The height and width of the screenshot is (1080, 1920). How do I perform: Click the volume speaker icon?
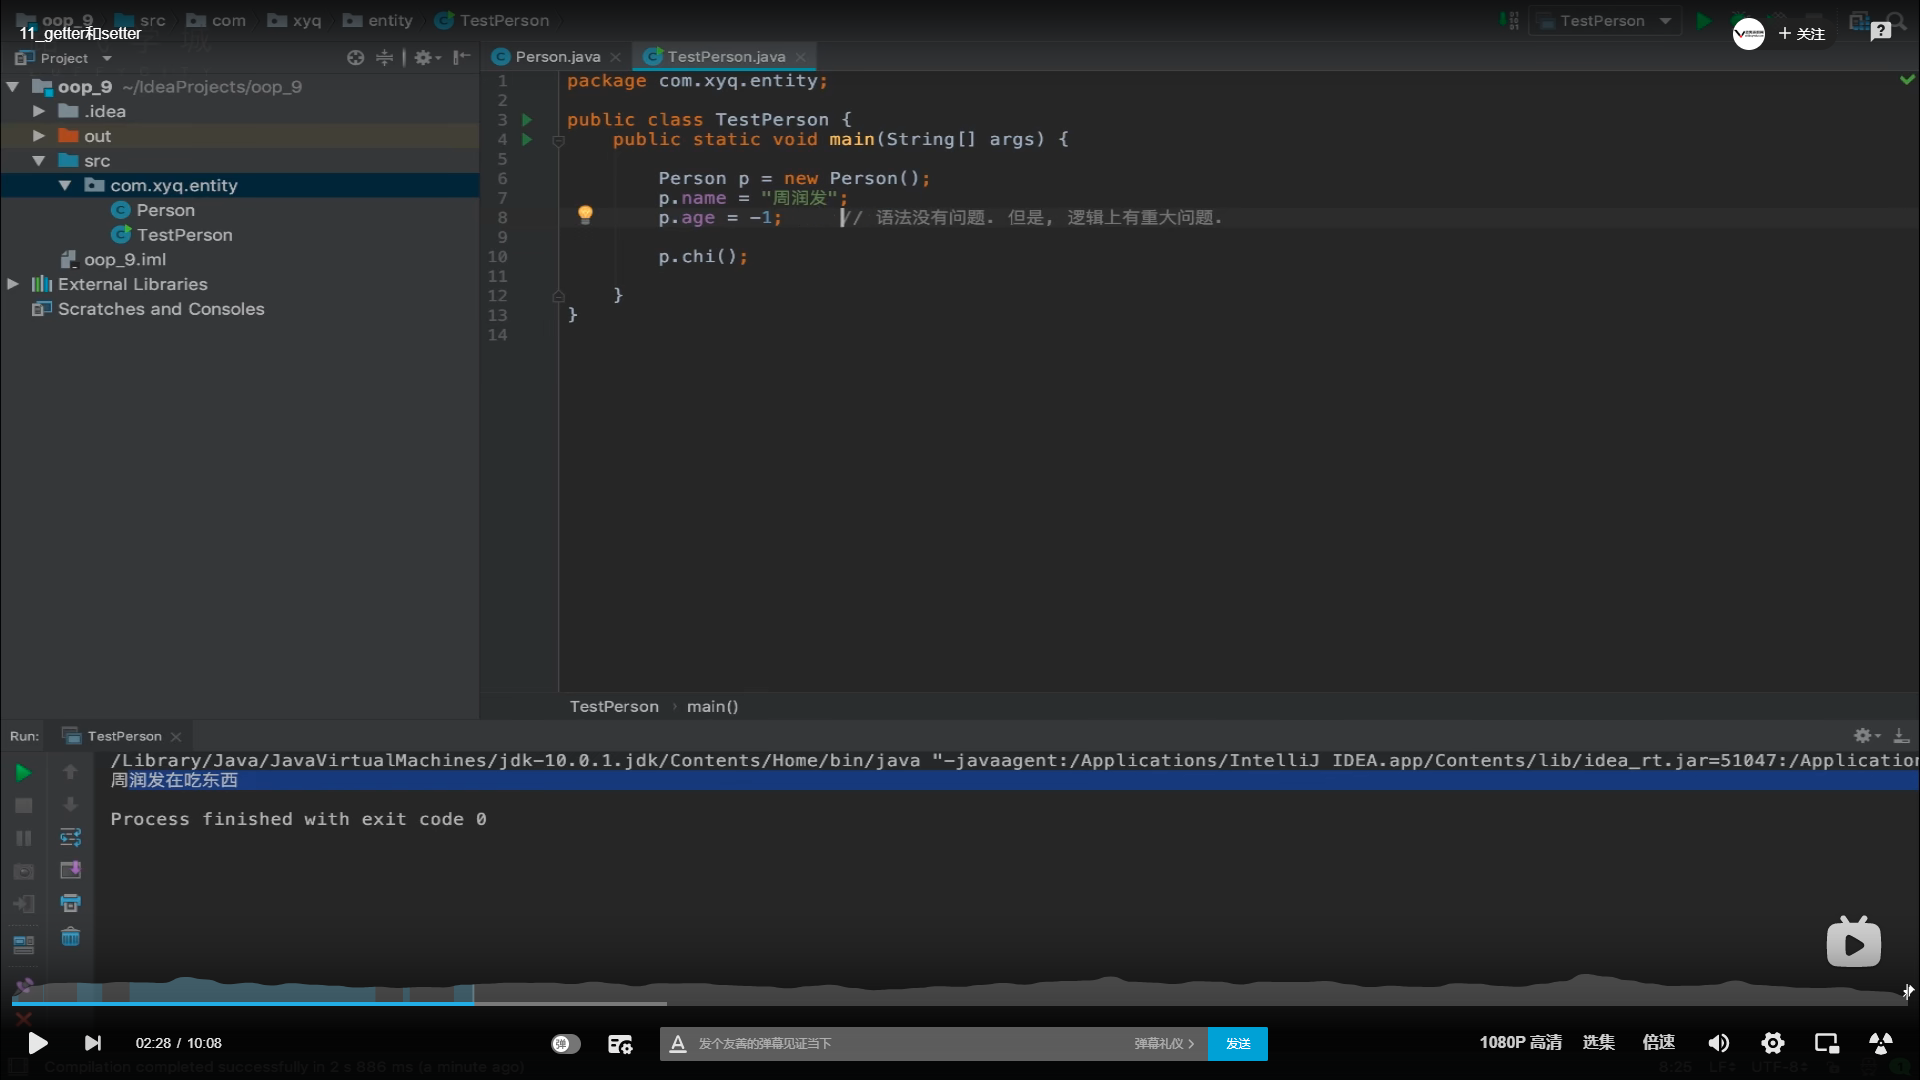(x=1718, y=1043)
